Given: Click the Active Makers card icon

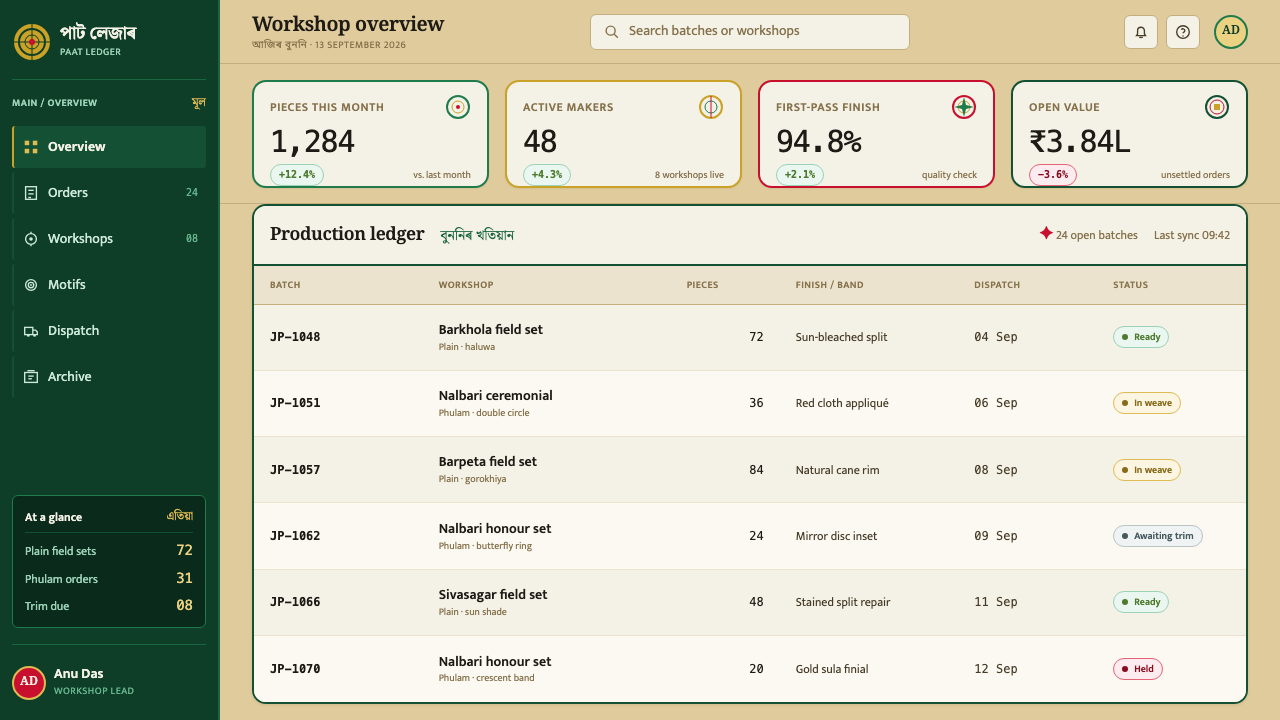Looking at the screenshot, I should [x=711, y=107].
